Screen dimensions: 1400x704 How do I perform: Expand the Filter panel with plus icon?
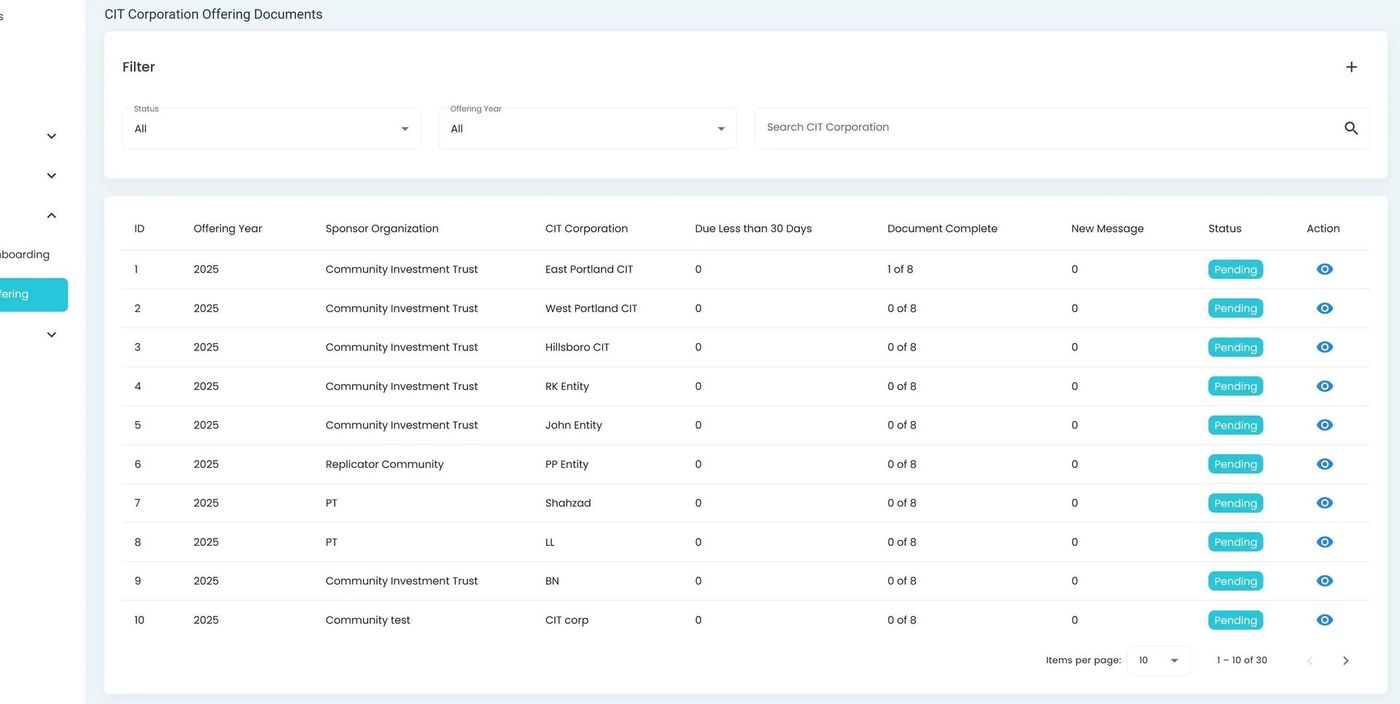click(x=1351, y=67)
